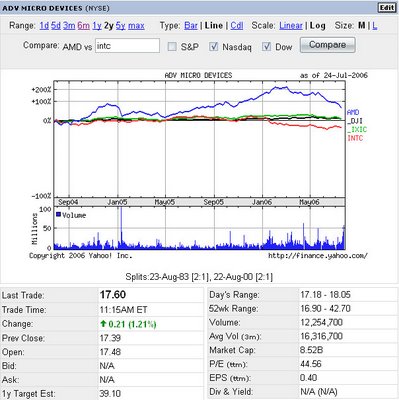This screenshot has height=400, width=399.
Task: Click the P/E value 44.56
Action: (x=311, y=364)
